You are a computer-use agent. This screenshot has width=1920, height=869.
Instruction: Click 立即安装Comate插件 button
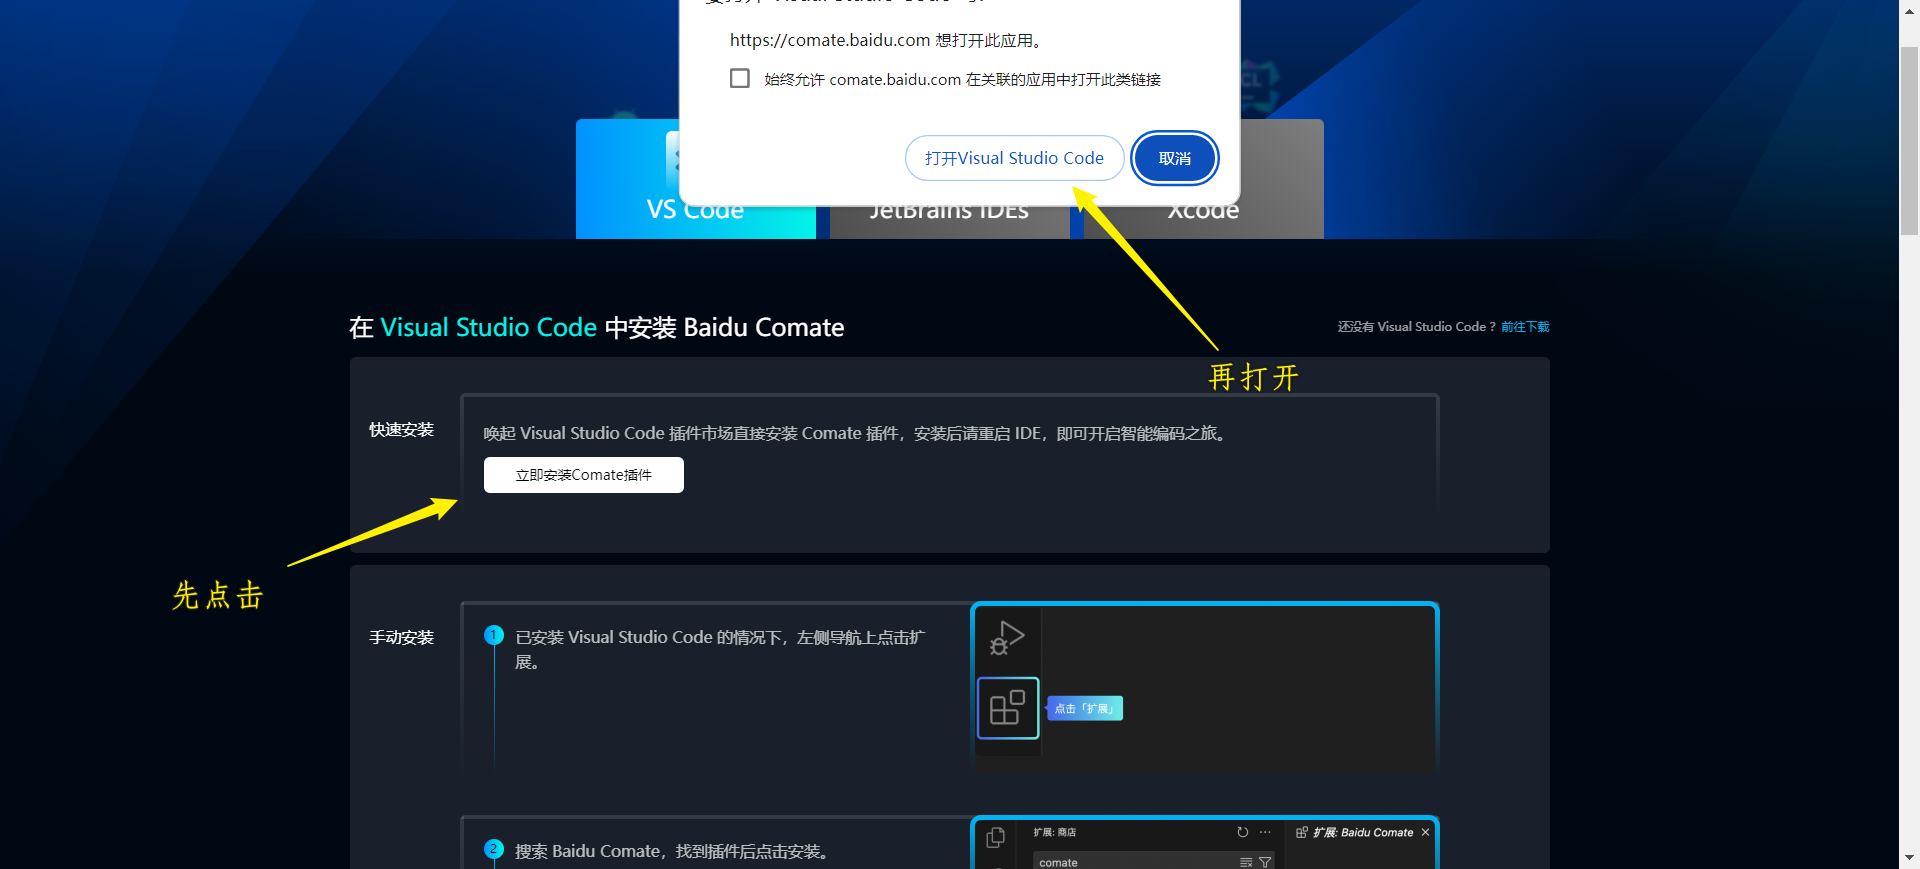[x=584, y=475]
